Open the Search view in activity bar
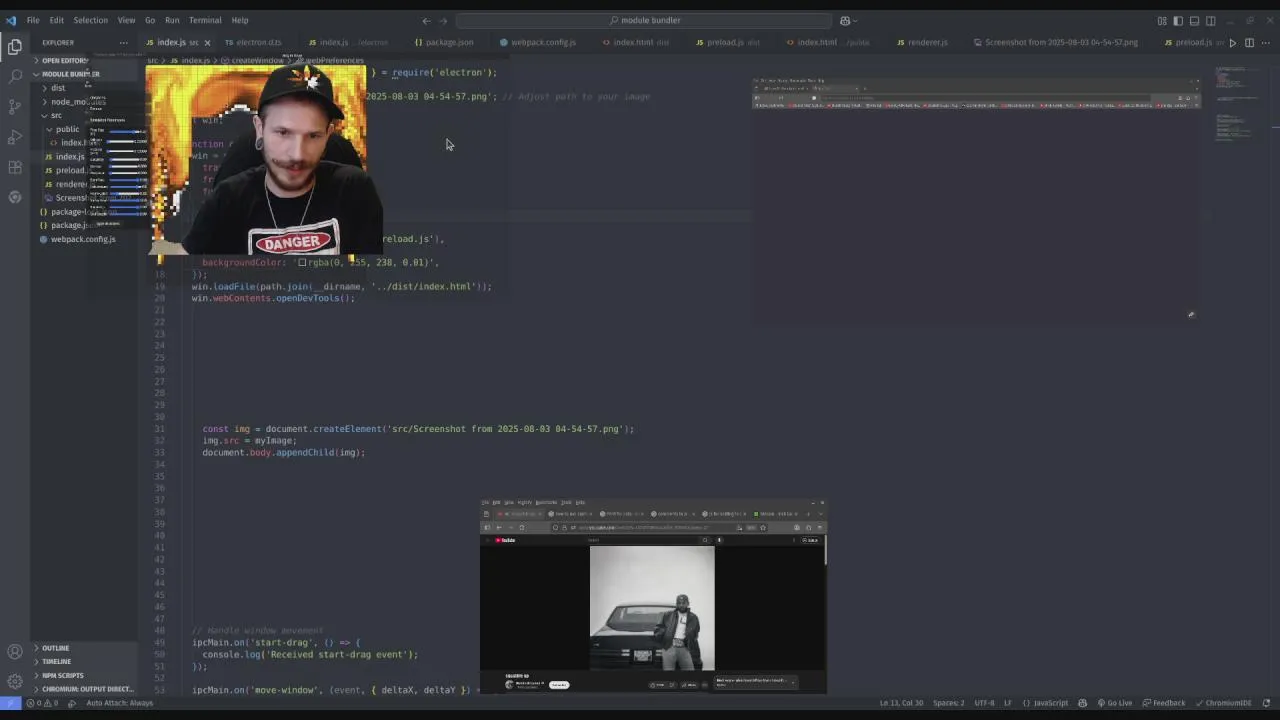This screenshot has height=720, width=1280. [x=15, y=76]
